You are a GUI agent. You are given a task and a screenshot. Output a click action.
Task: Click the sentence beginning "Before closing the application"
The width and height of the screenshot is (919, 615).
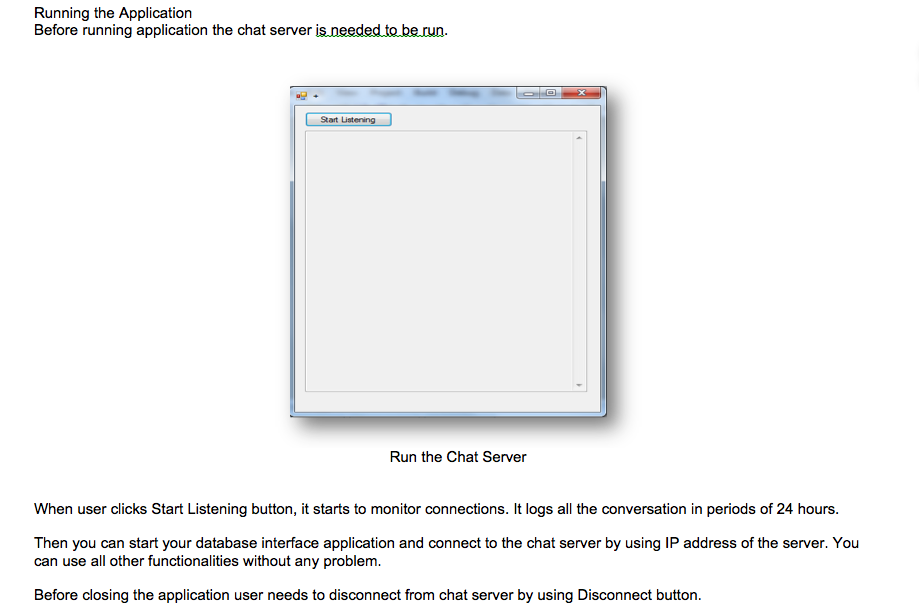(x=367, y=595)
